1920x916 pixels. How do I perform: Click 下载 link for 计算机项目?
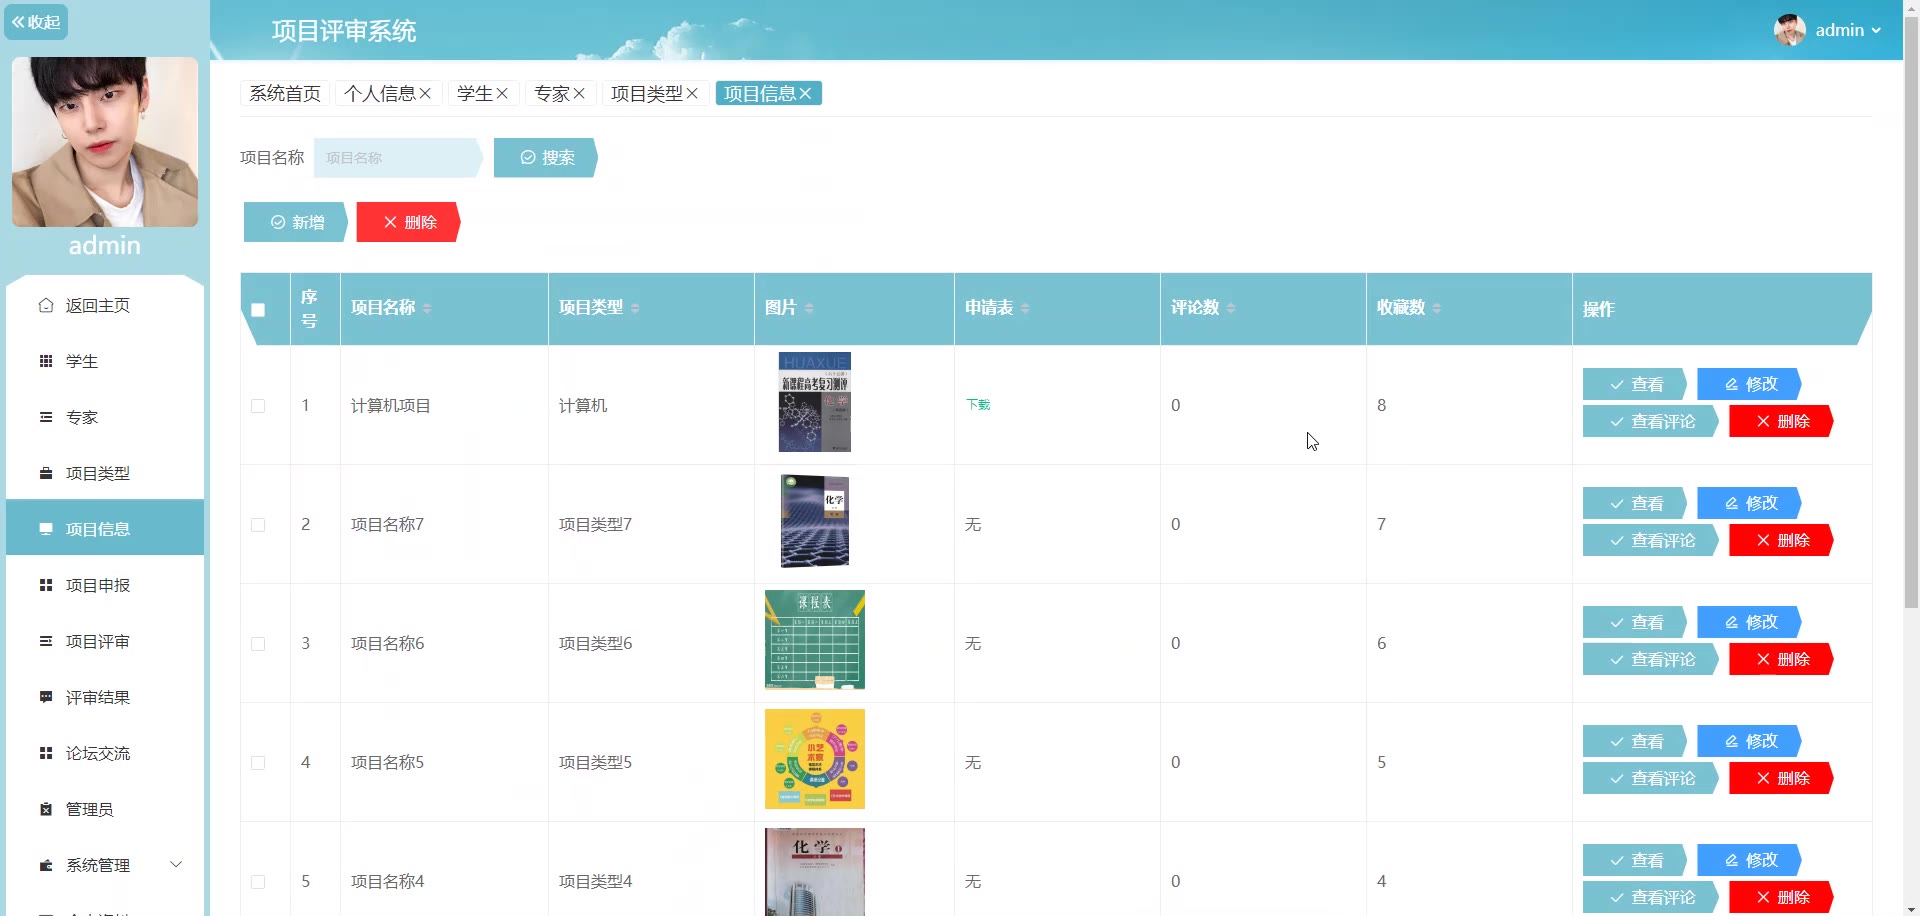click(x=978, y=405)
